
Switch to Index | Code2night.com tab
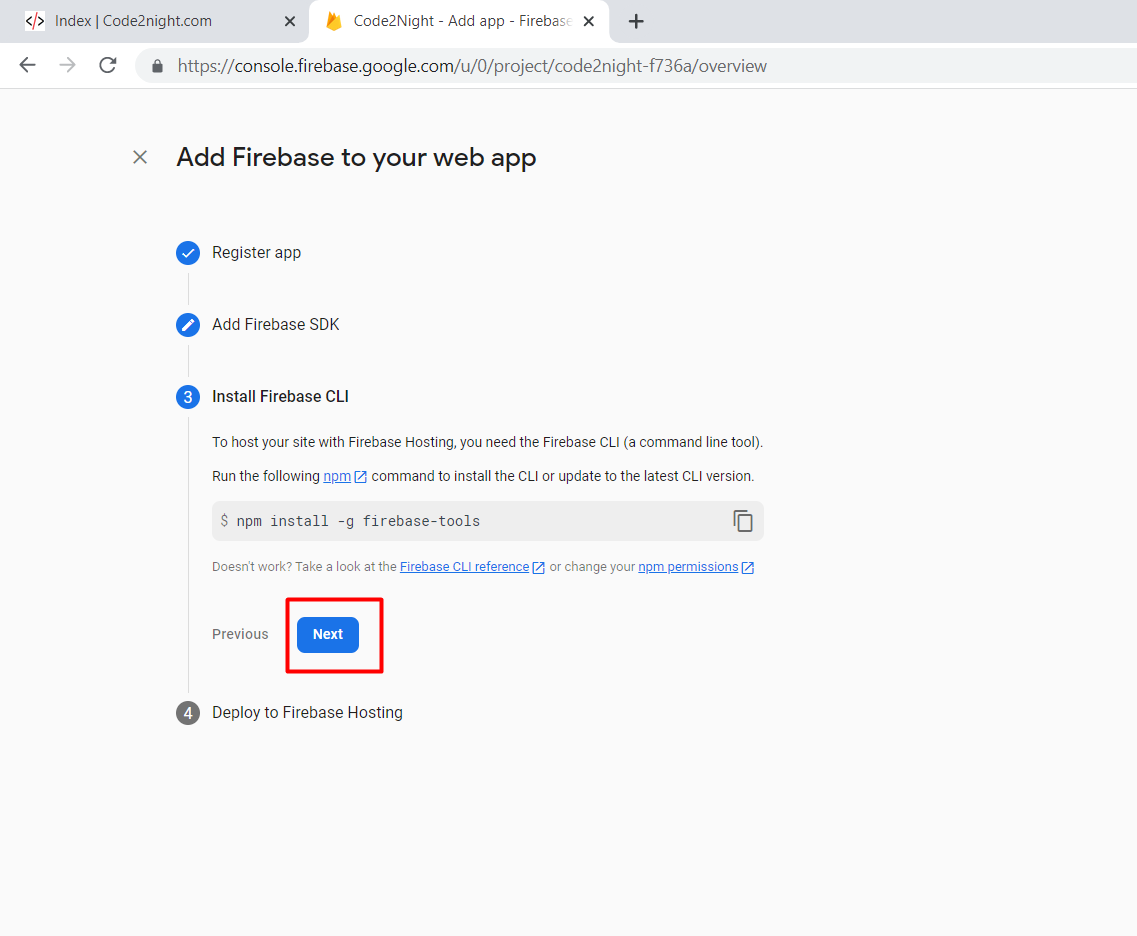click(x=133, y=21)
